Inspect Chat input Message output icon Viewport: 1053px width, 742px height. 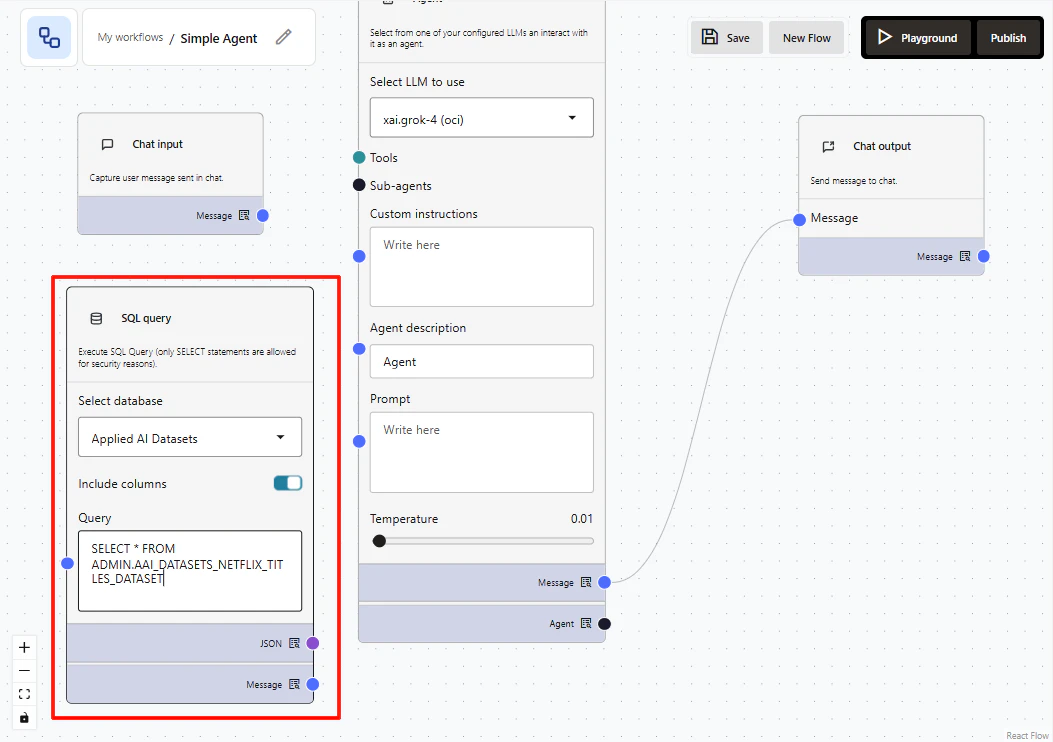pos(244,216)
